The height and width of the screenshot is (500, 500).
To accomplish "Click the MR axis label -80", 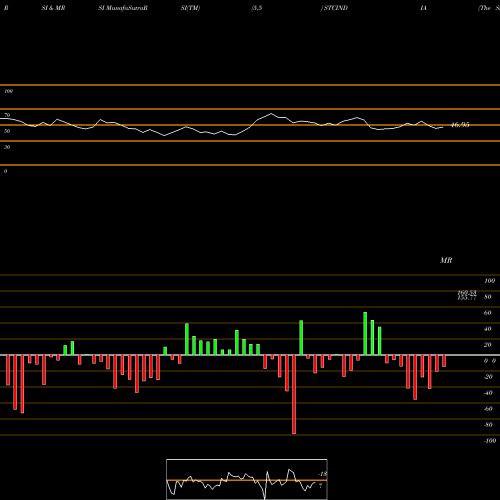I will pyautogui.click(x=488, y=425).
